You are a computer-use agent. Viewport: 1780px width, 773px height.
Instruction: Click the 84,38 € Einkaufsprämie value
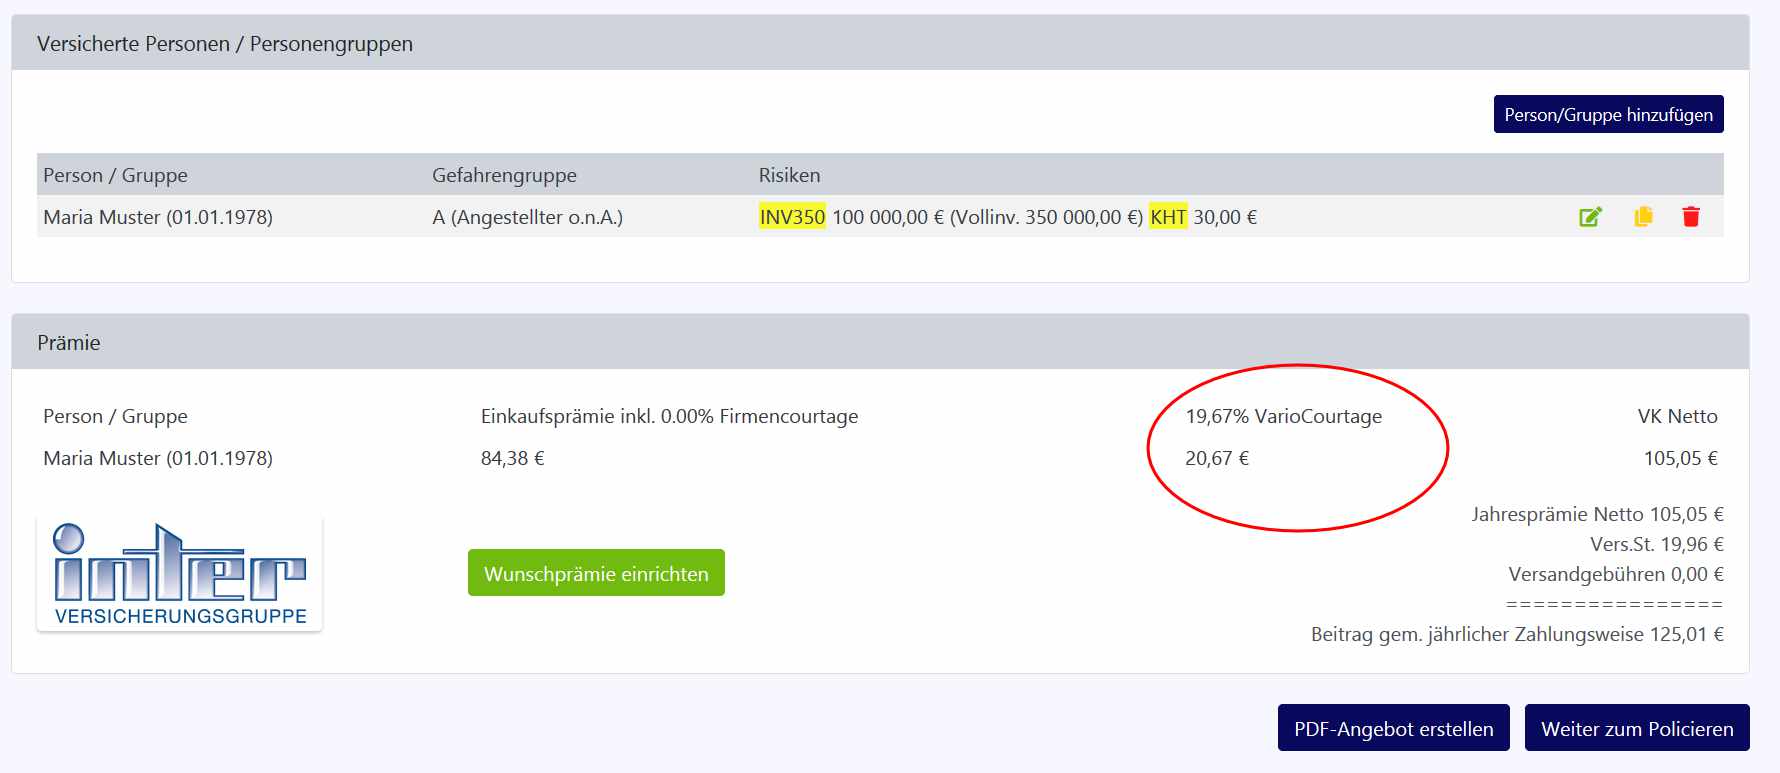(512, 459)
